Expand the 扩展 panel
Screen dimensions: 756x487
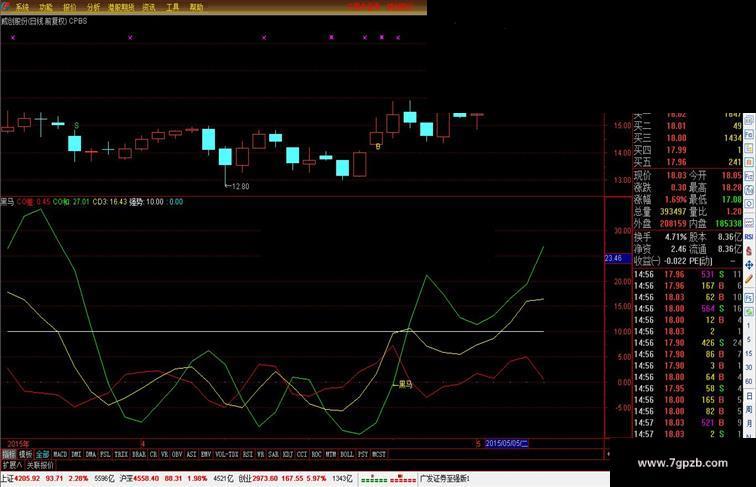(12, 465)
